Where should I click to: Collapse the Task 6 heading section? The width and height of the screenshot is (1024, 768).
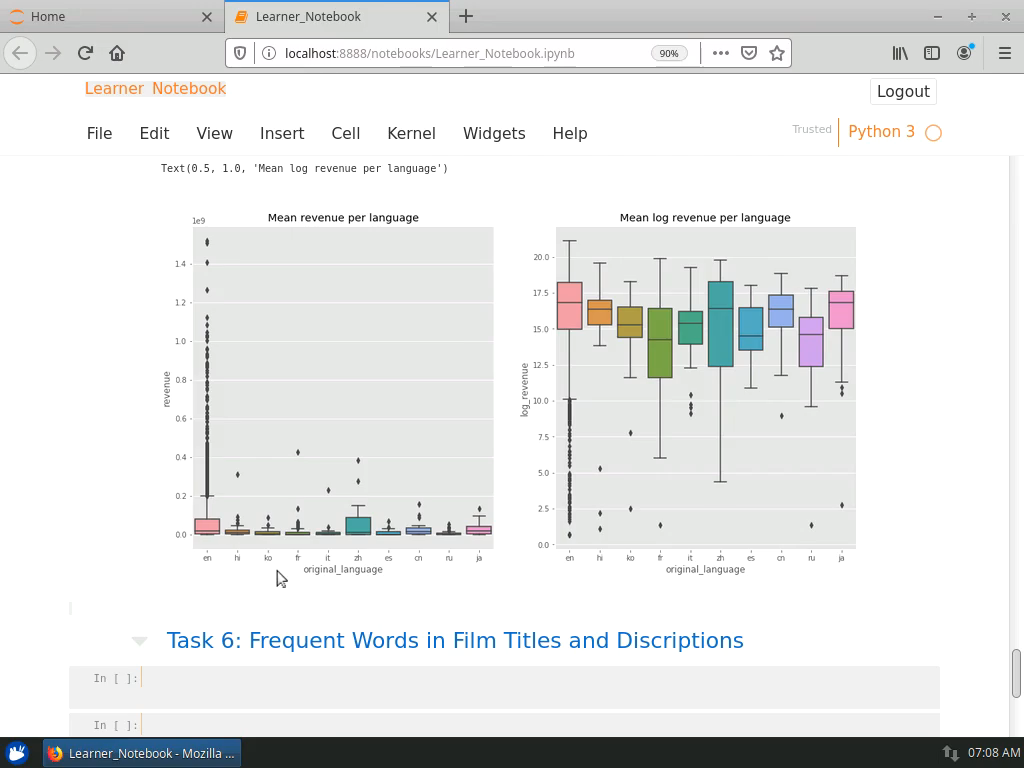tap(139, 641)
